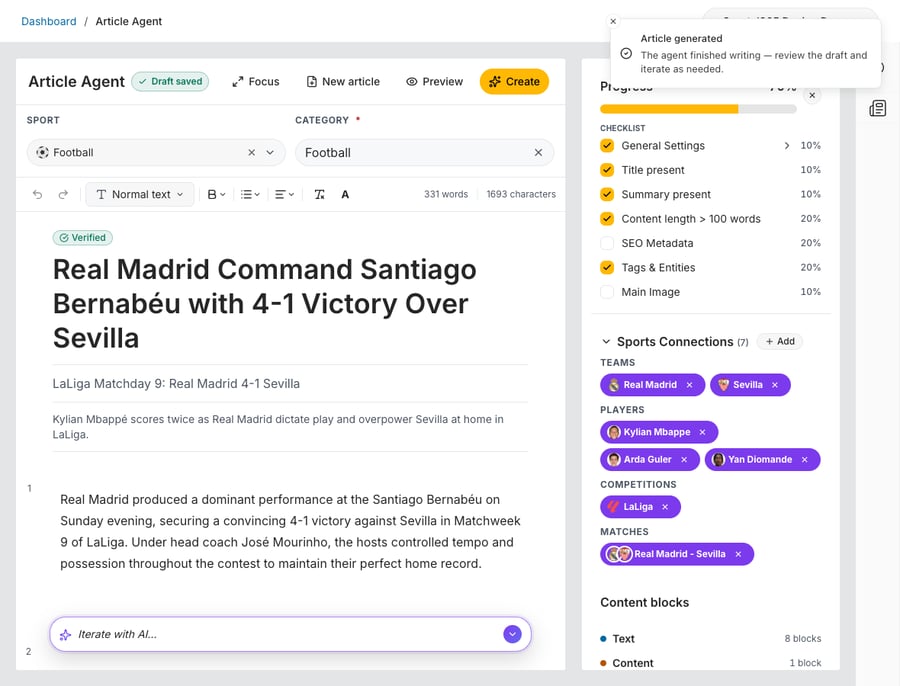Click the yellow Create button
Screen dimensions: 900x686
click(x=514, y=82)
